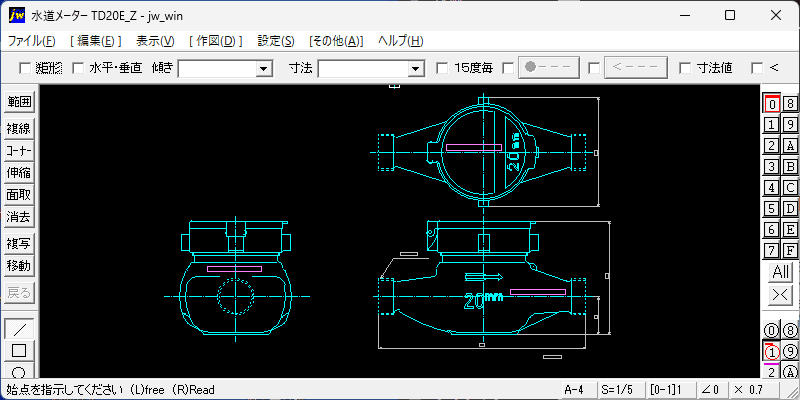Screen dimensions: 800x400
Task: Switch to layer D button
Action: 790,208
